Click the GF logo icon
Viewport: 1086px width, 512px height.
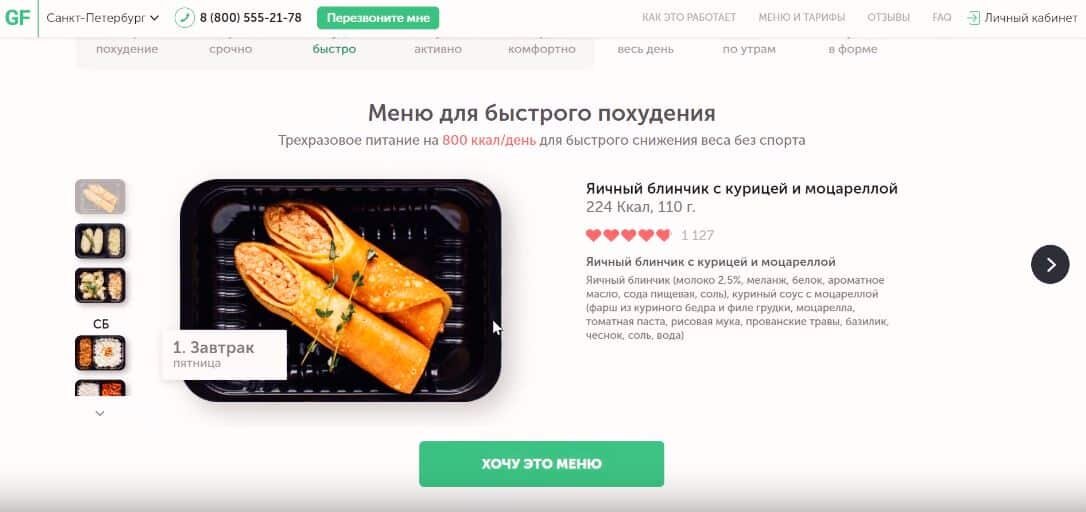coord(17,17)
